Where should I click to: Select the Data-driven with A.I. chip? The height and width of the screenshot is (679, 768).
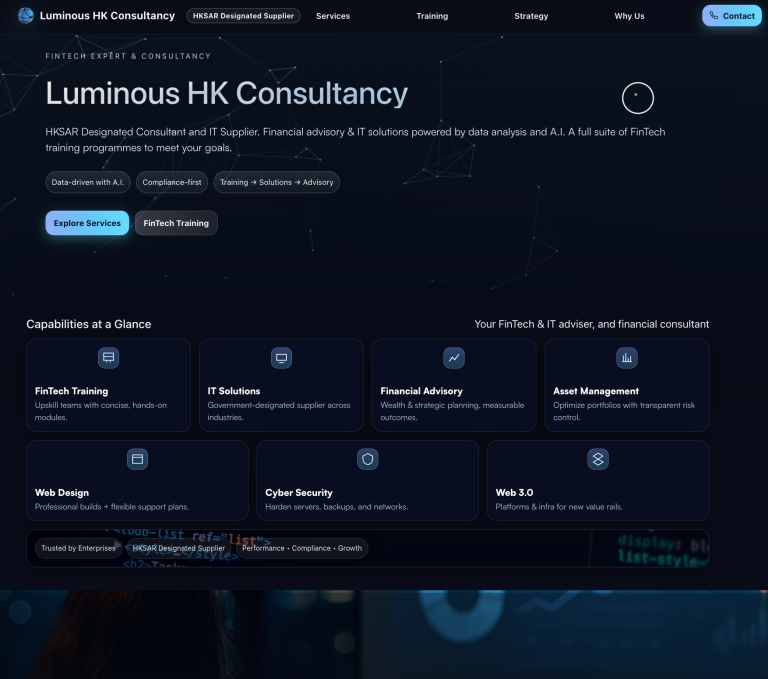click(x=88, y=182)
